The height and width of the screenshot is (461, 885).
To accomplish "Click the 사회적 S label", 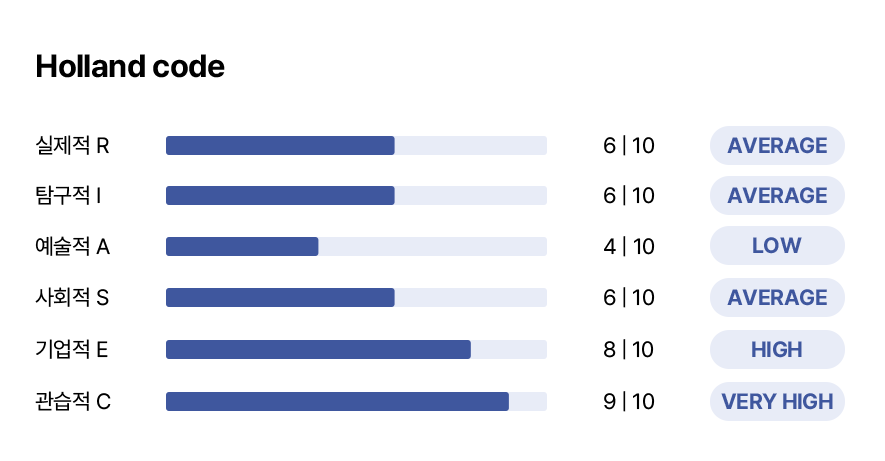I will [x=72, y=298].
